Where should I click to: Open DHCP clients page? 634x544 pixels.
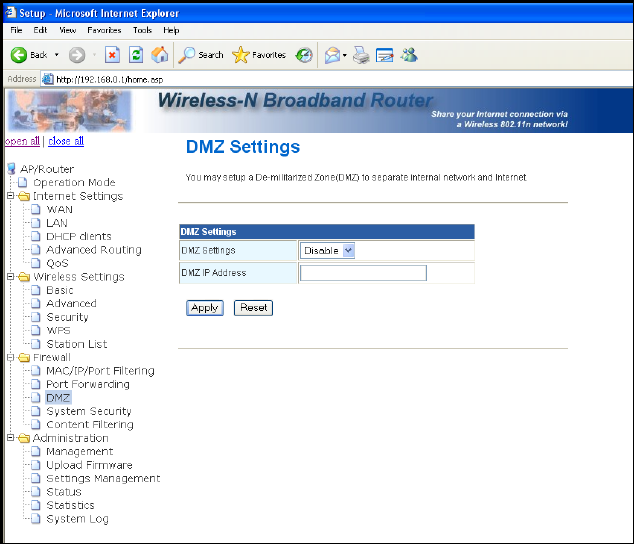(78, 236)
